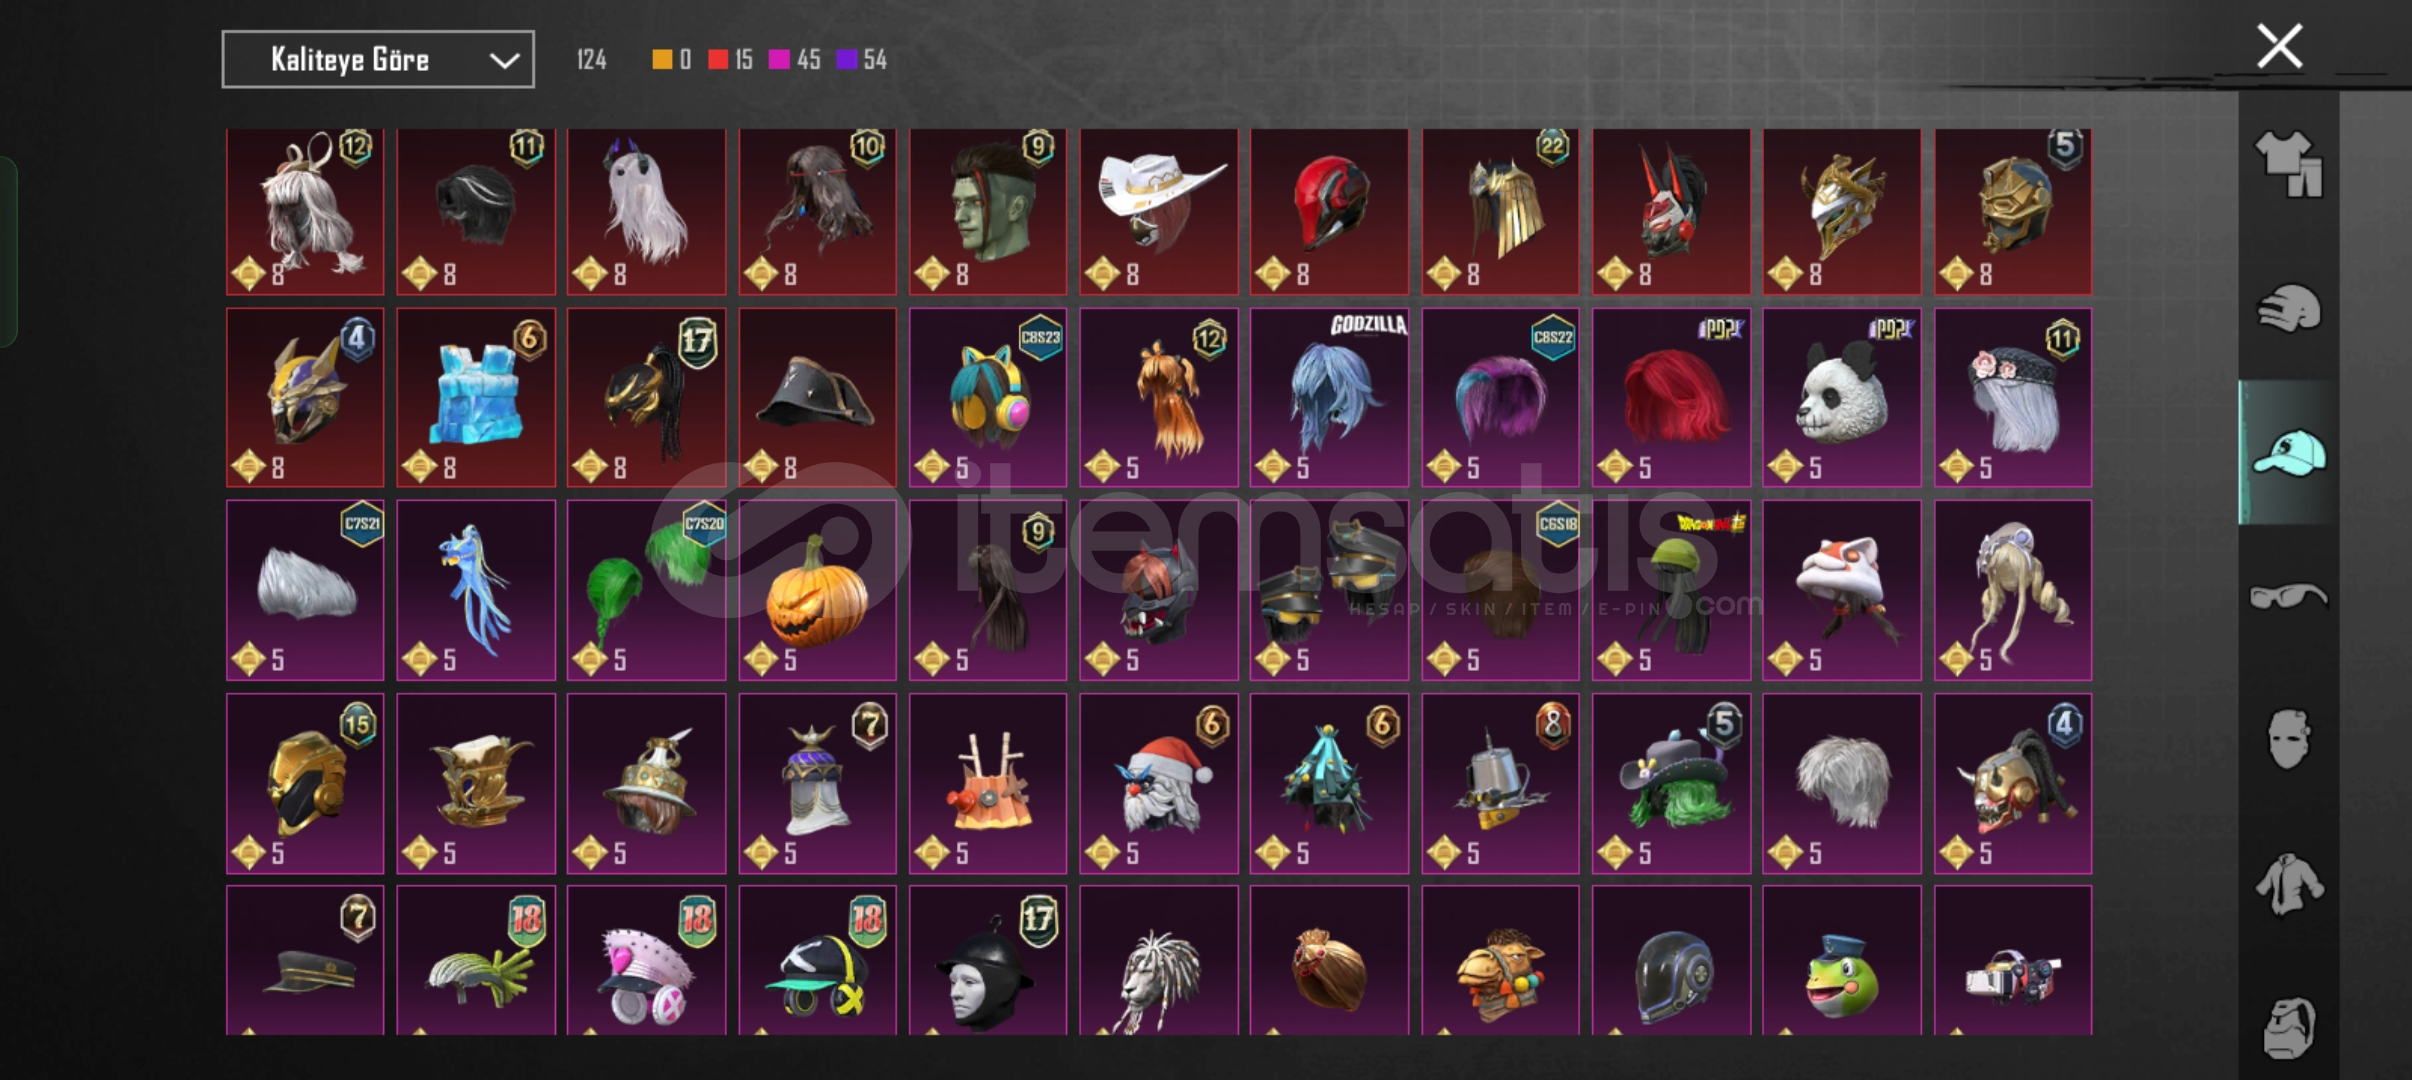Open the outfits category icon
This screenshot has width=2412, height=1080.
point(2288,163)
